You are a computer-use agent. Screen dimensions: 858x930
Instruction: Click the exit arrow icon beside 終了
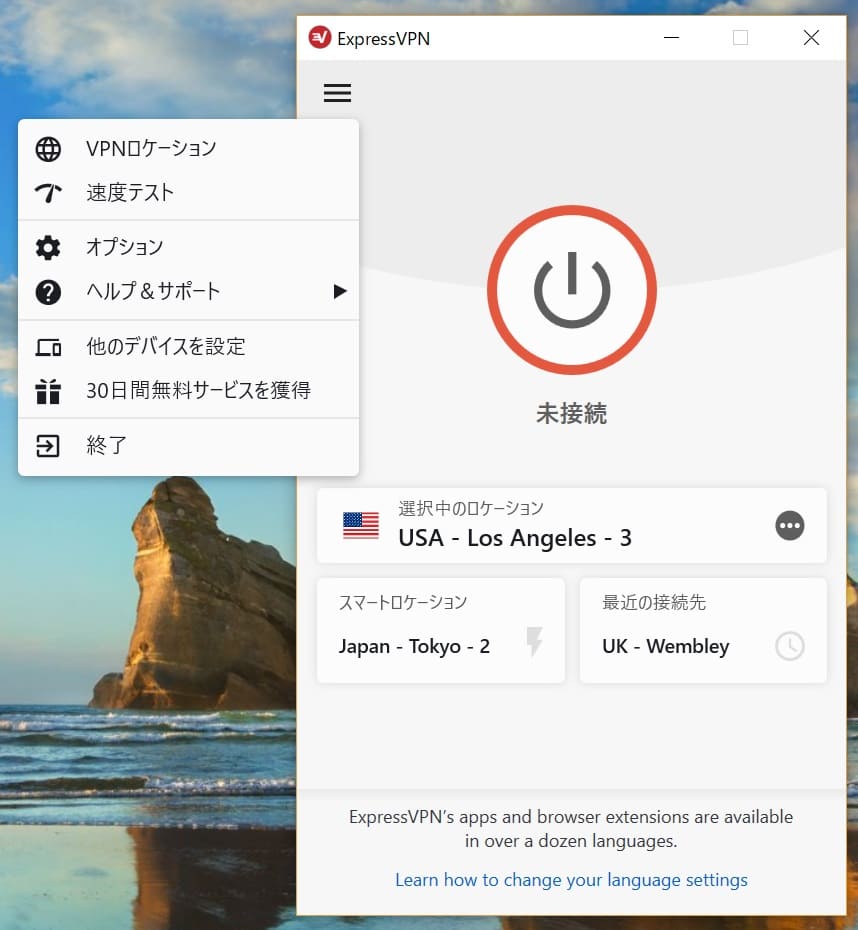click(48, 445)
